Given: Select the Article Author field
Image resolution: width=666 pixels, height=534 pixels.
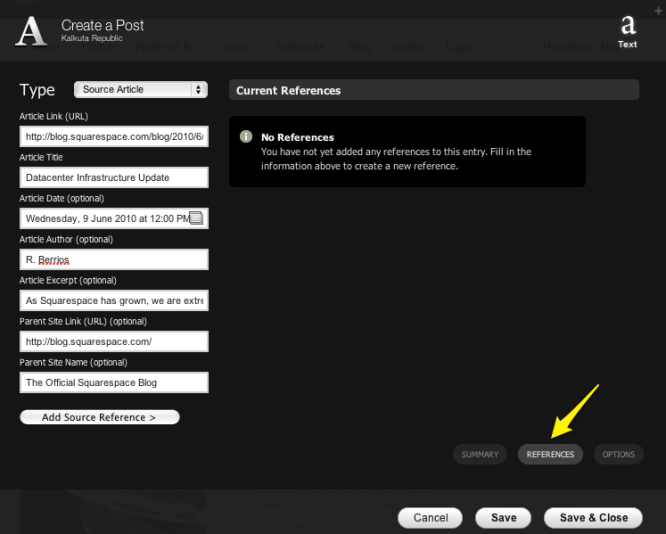Looking at the screenshot, I should (x=113, y=259).
